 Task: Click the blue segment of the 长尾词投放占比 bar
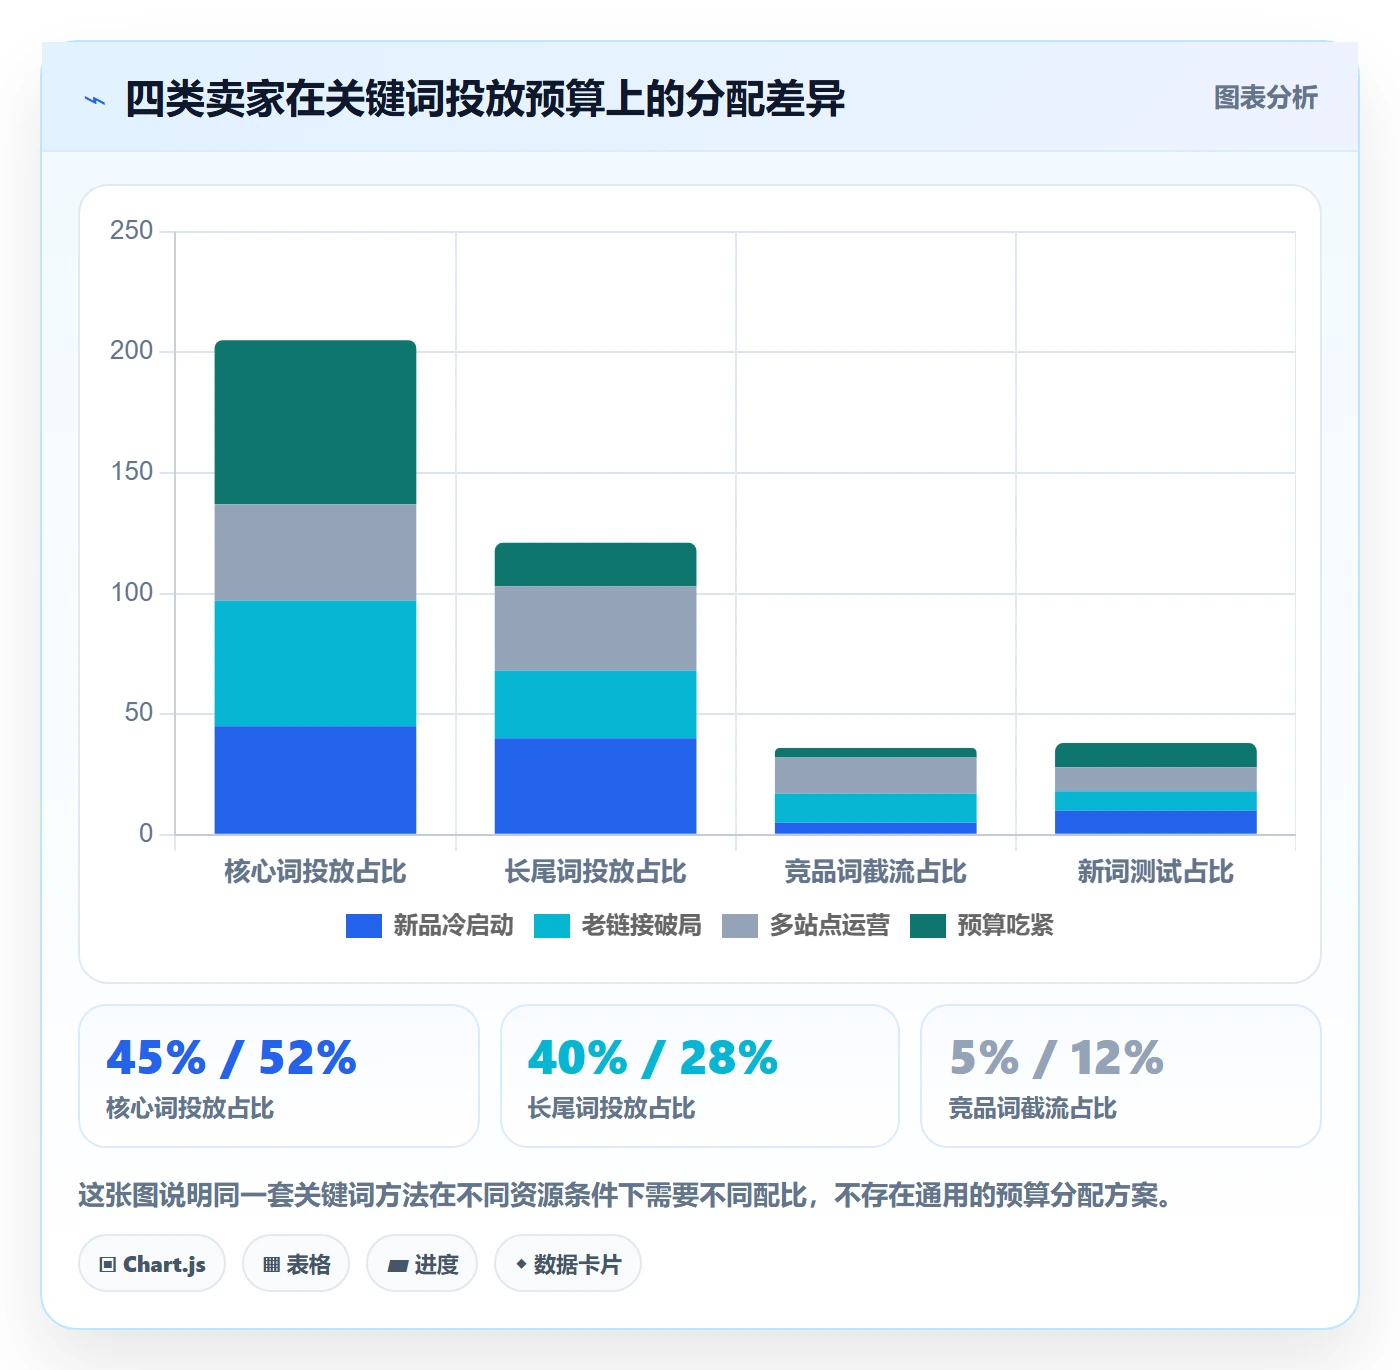coord(596,786)
